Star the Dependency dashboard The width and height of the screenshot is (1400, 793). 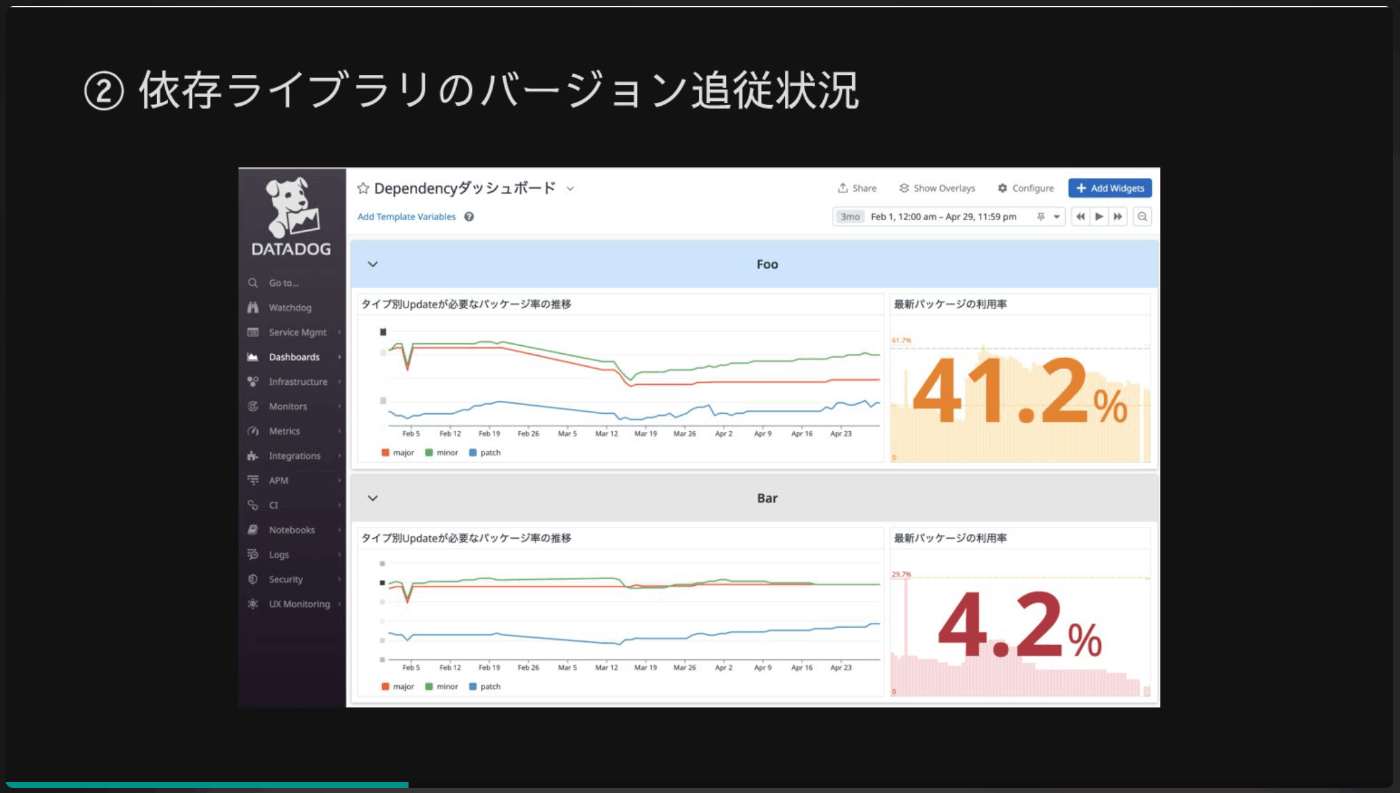click(363, 188)
